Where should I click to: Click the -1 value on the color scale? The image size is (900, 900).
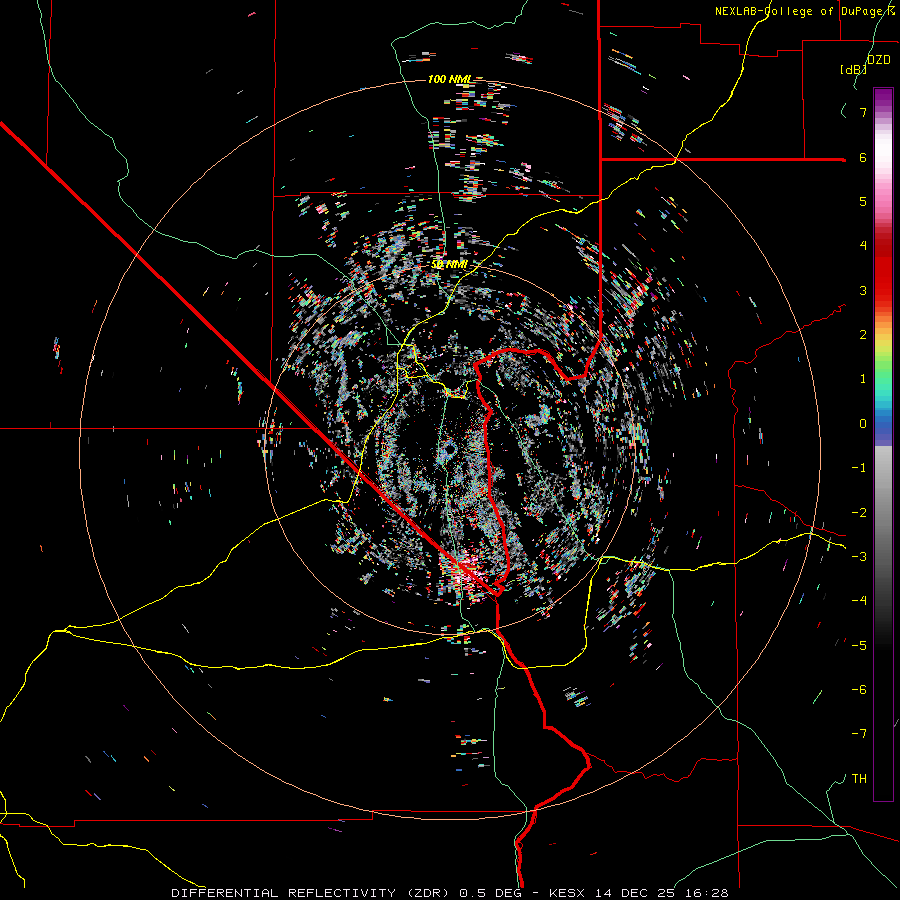[x=859, y=468]
